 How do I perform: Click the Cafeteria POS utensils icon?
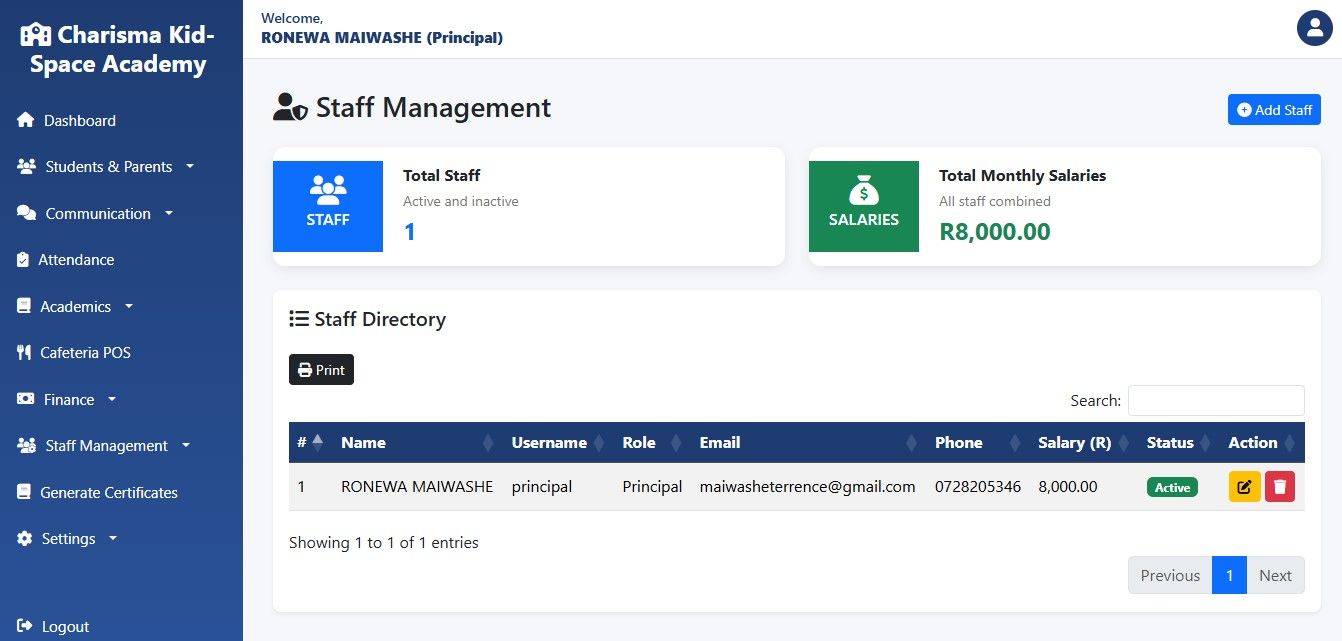[x=24, y=352]
